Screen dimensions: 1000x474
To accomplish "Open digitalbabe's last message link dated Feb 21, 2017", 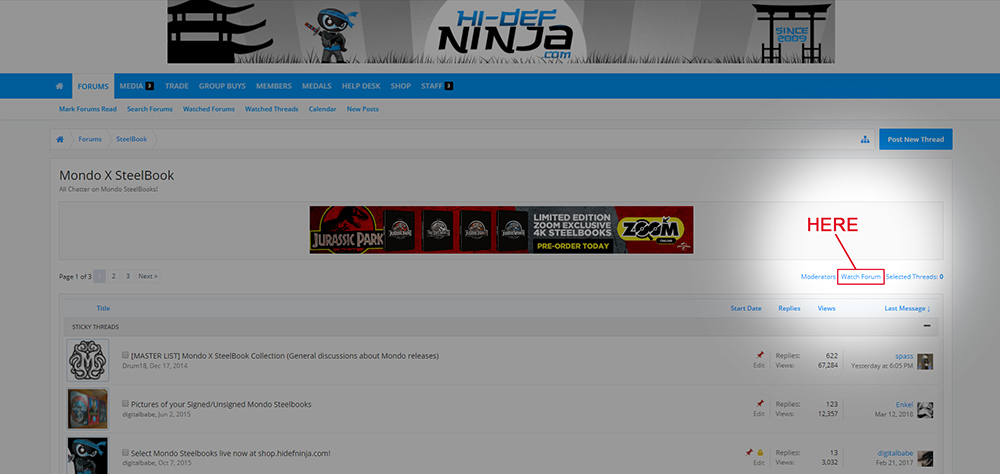I will pyautogui.click(x=895, y=453).
